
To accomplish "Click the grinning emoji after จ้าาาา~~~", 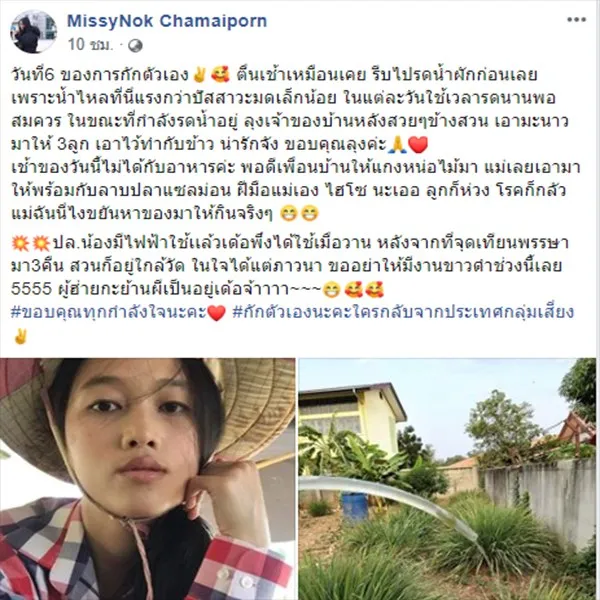I will tap(331, 290).
